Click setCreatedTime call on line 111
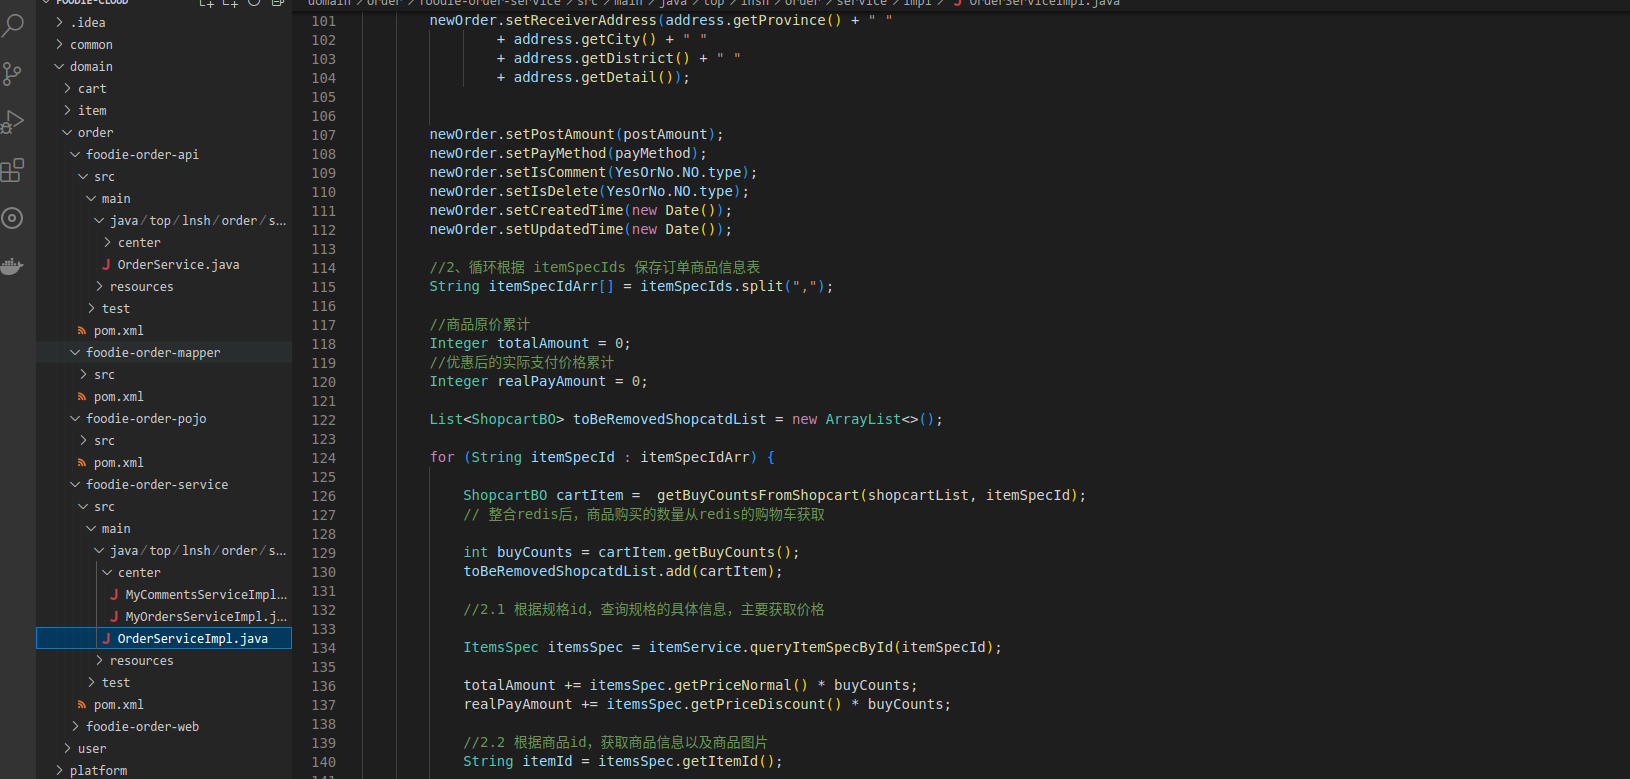Viewport: 1630px width, 779px height. point(564,210)
